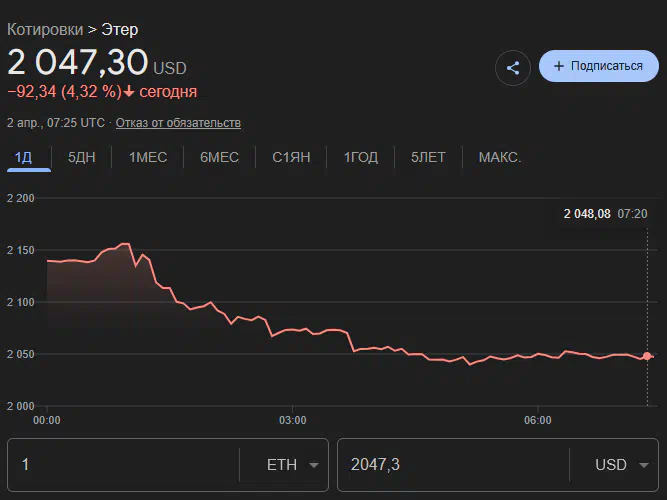Click the Котировки breadcrumb link
The image size is (667, 500).
point(46,29)
